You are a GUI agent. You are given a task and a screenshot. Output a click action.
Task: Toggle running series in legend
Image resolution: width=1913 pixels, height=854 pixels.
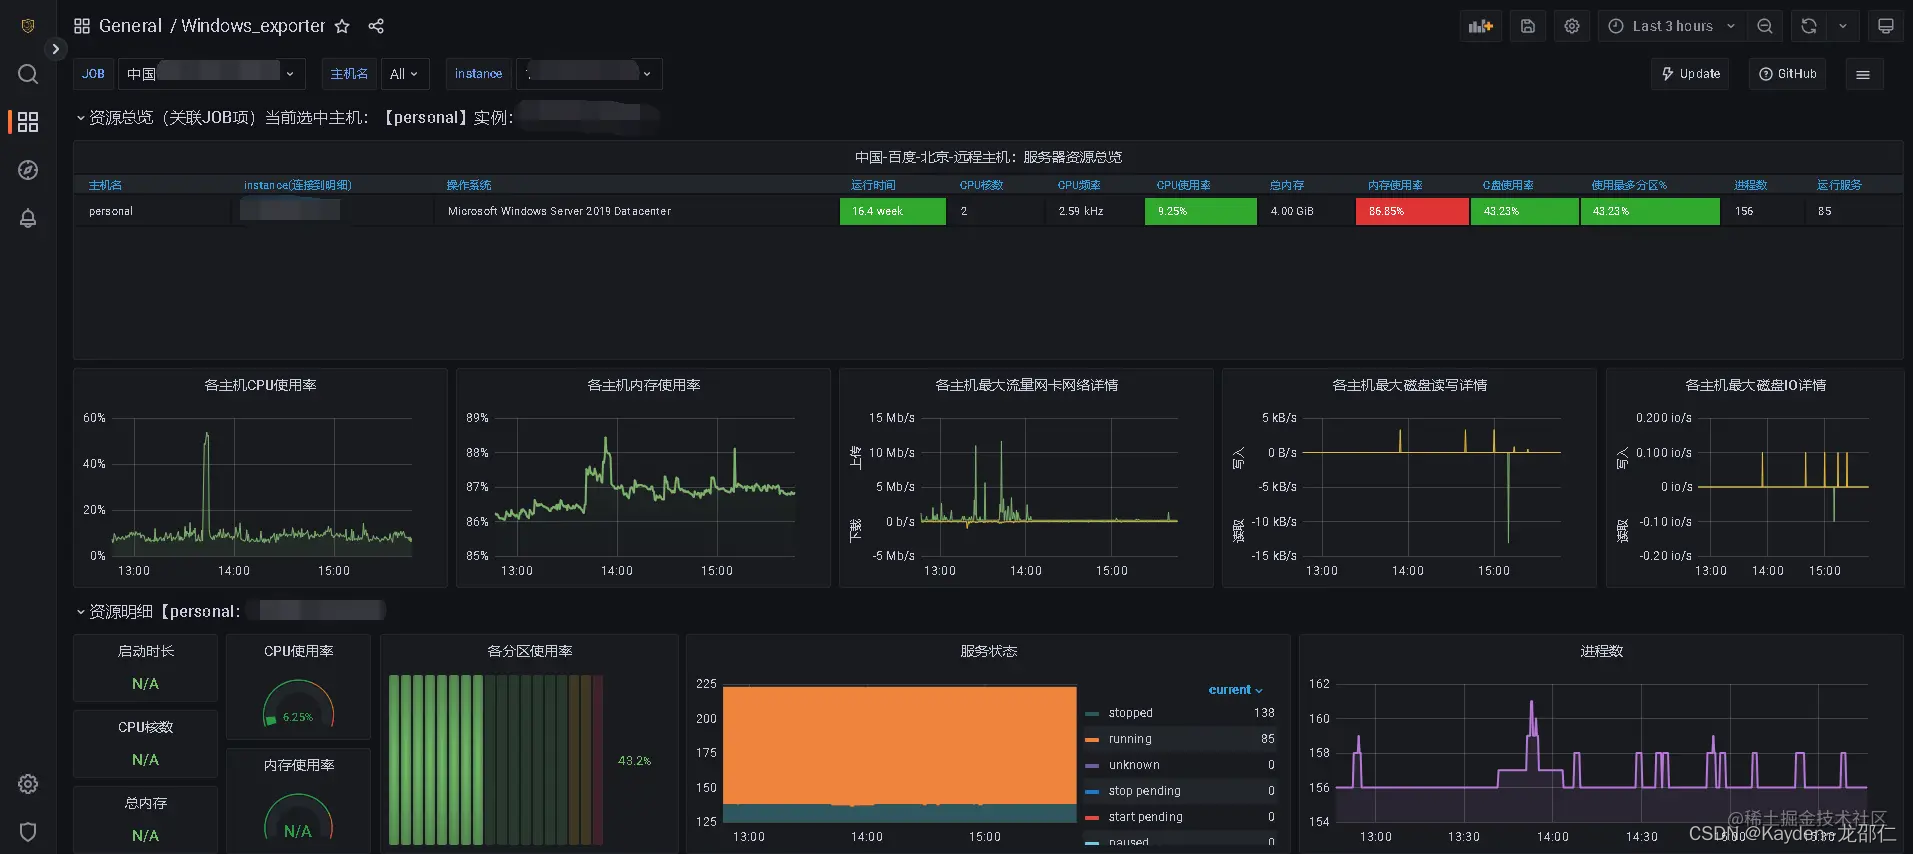point(1130,739)
